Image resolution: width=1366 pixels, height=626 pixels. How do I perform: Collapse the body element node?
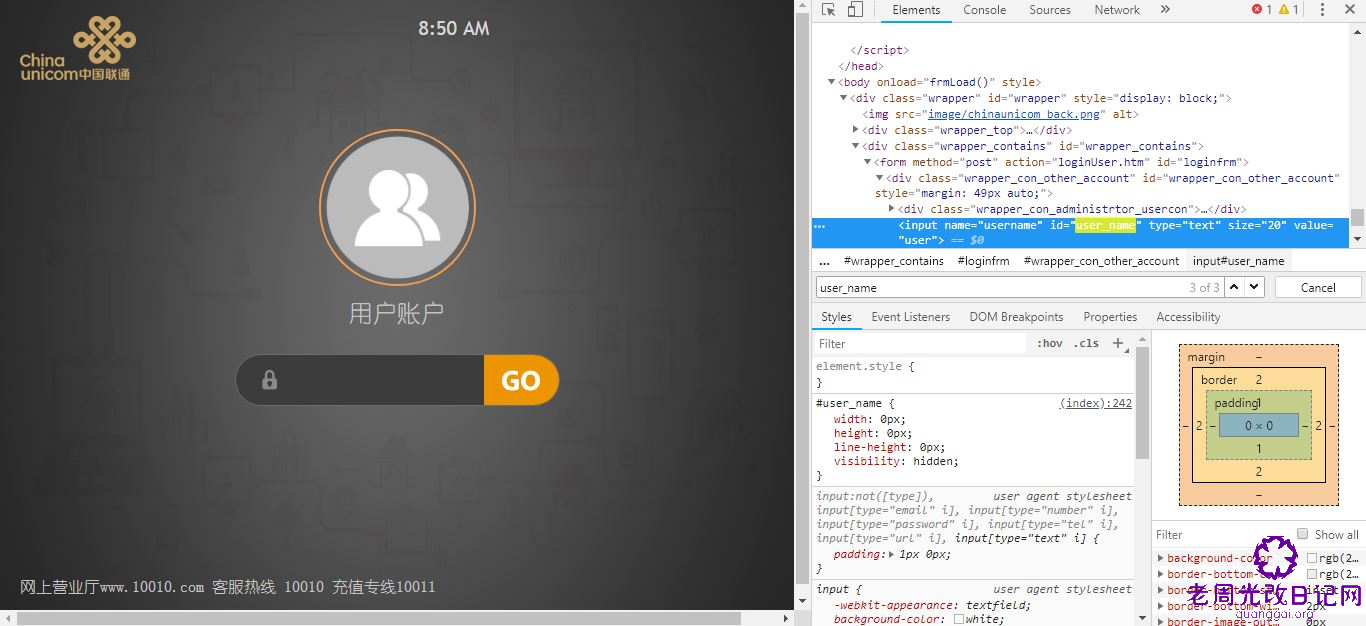pyautogui.click(x=831, y=82)
